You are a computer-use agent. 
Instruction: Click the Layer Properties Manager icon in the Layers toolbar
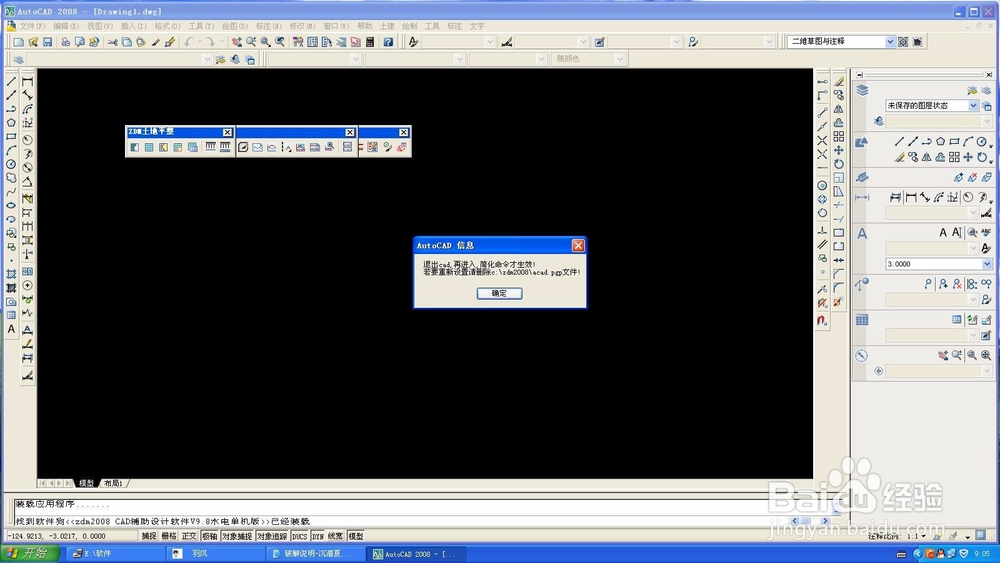(x=18, y=59)
